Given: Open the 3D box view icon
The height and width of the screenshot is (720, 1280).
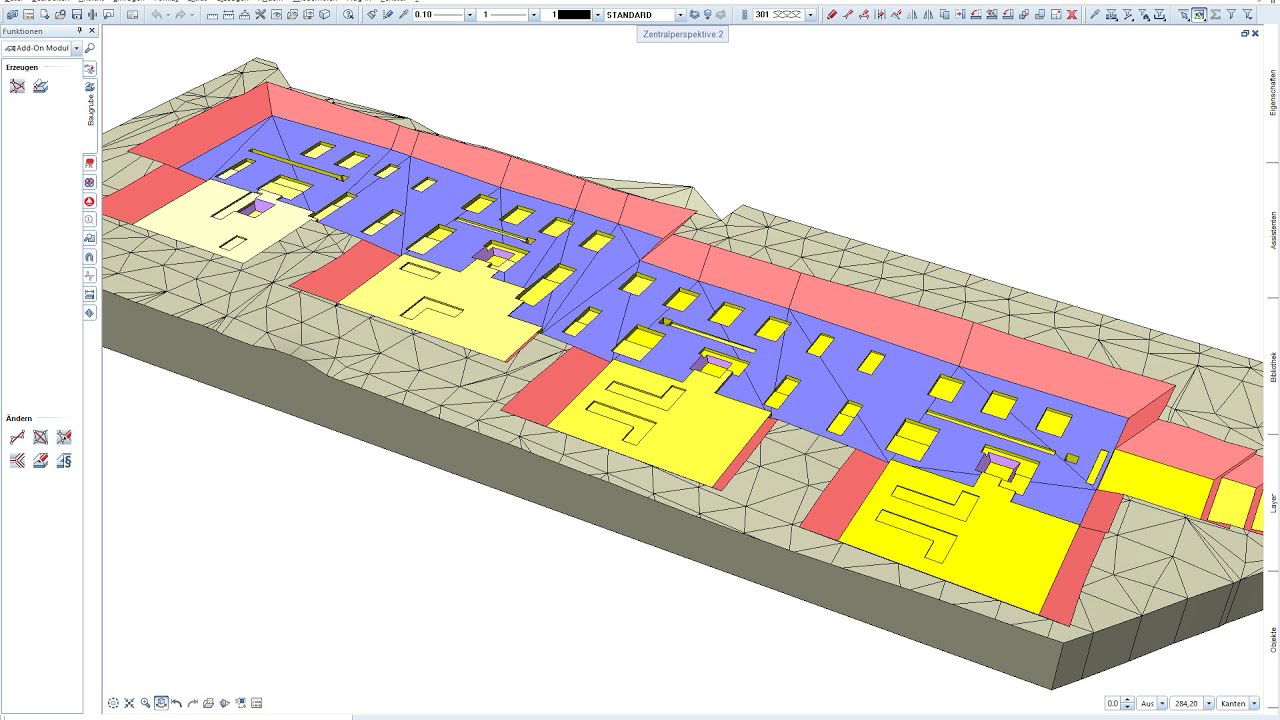Looking at the screenshot, I should pos(325,15).
